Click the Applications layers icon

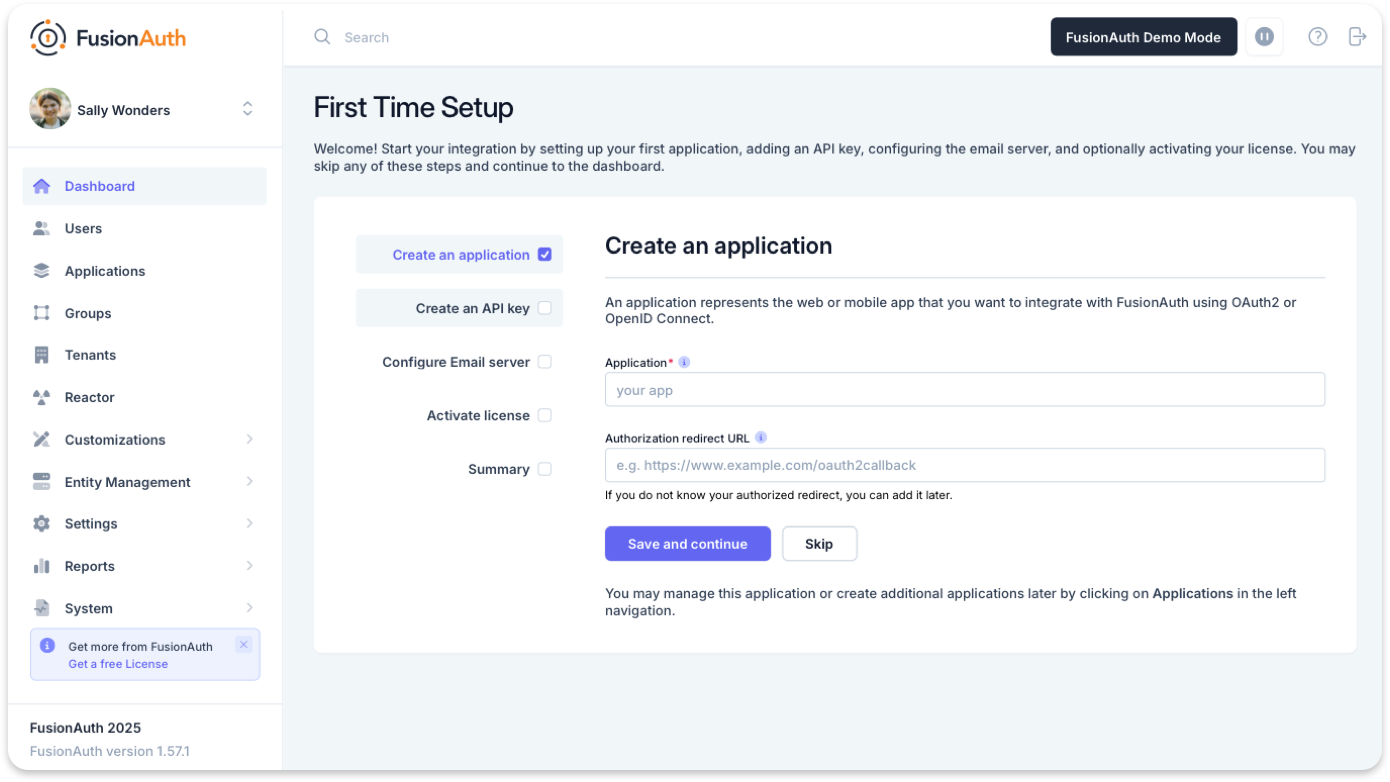pyautogui.click(x=41, y=271)
